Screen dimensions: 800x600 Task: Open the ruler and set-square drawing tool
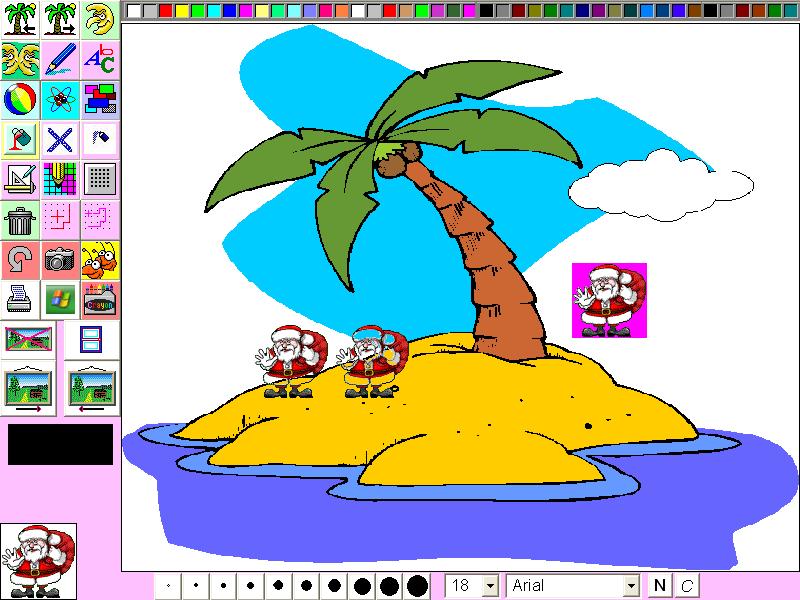click(x=20, y=179)
